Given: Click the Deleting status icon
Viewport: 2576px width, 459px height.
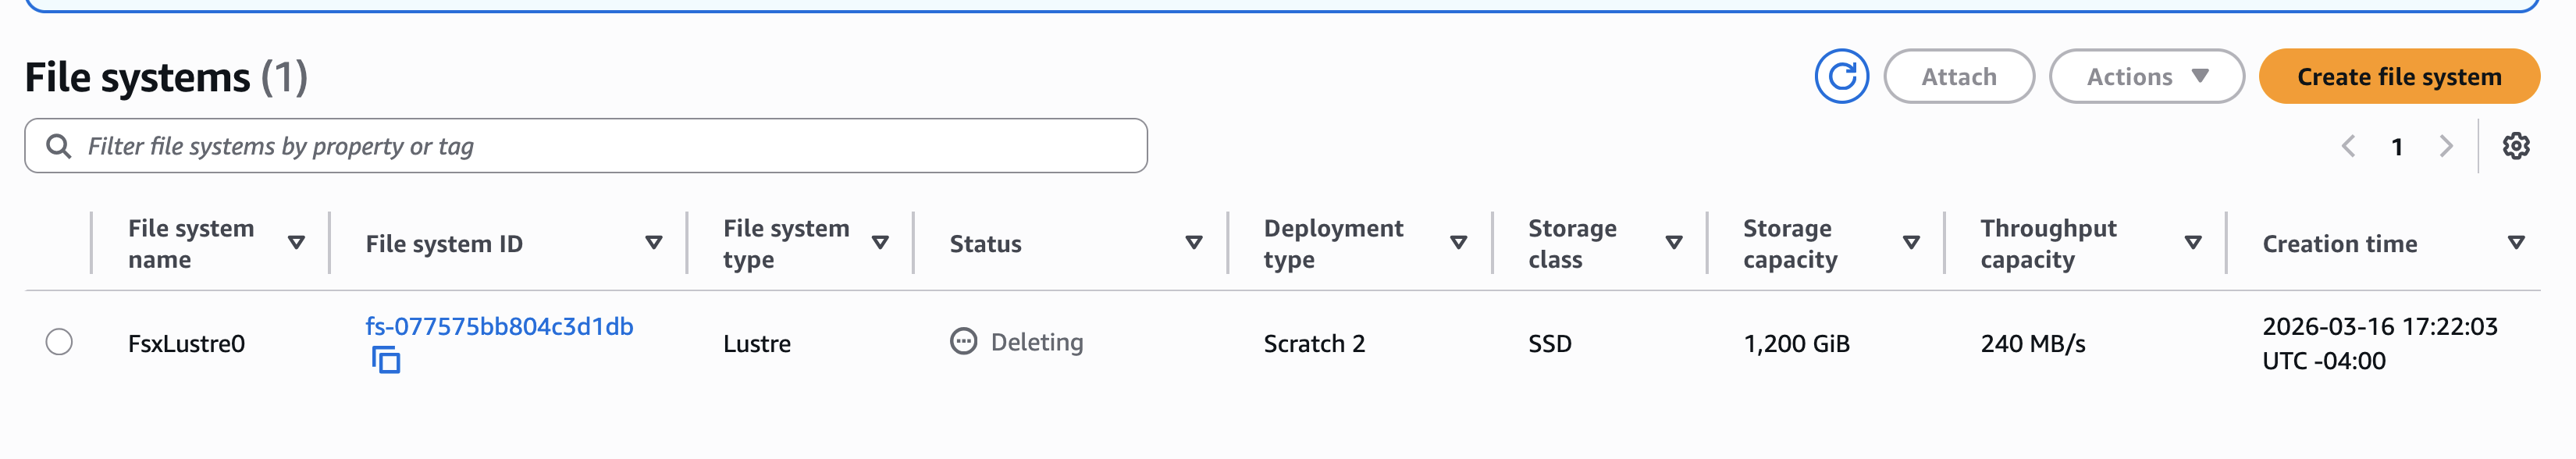Looking at the screenshot, I should (963, 342).
